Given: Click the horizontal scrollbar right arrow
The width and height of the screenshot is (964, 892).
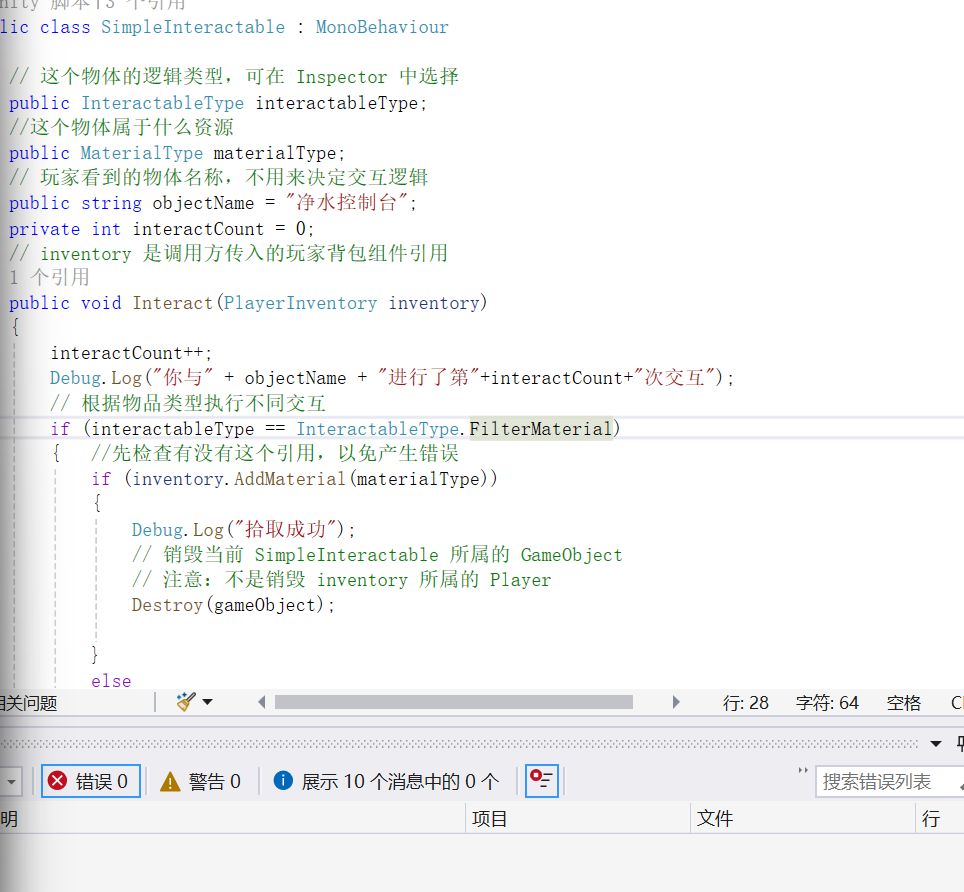Looking at the screenshot, I should coord(676,702).
